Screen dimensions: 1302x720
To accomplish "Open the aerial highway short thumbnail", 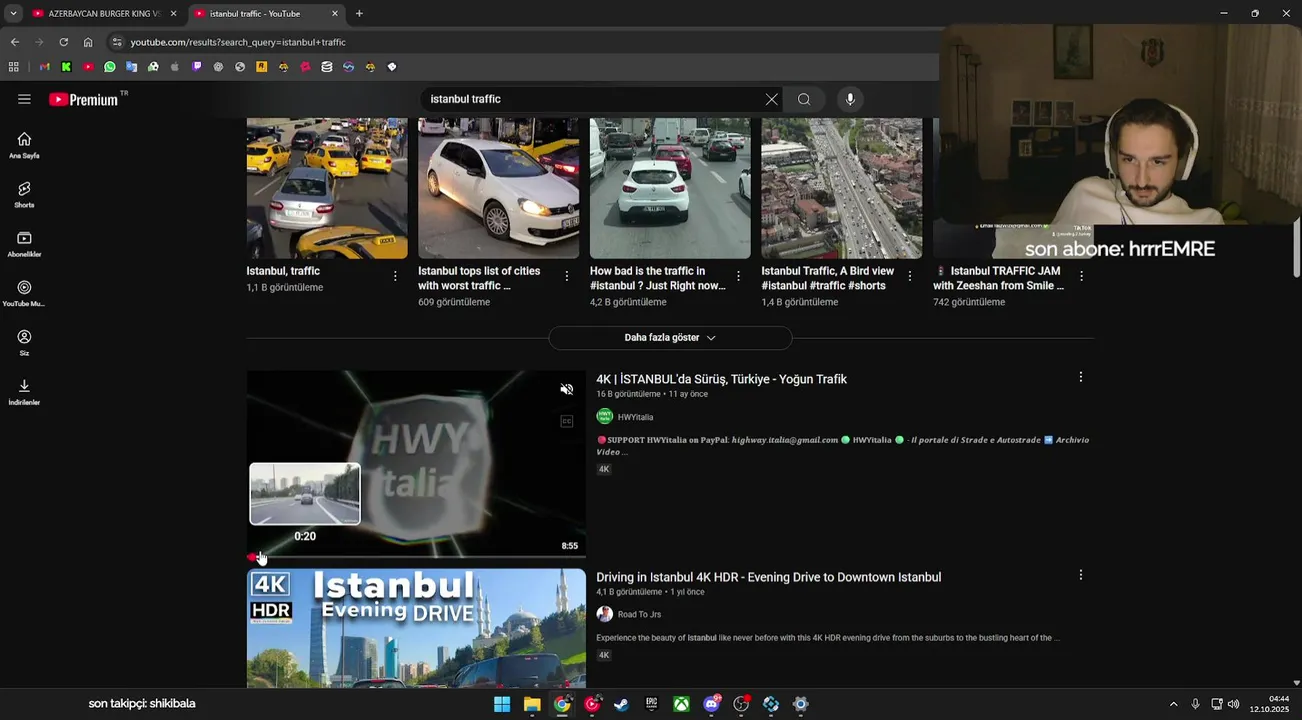I will (x=841, y=188).
